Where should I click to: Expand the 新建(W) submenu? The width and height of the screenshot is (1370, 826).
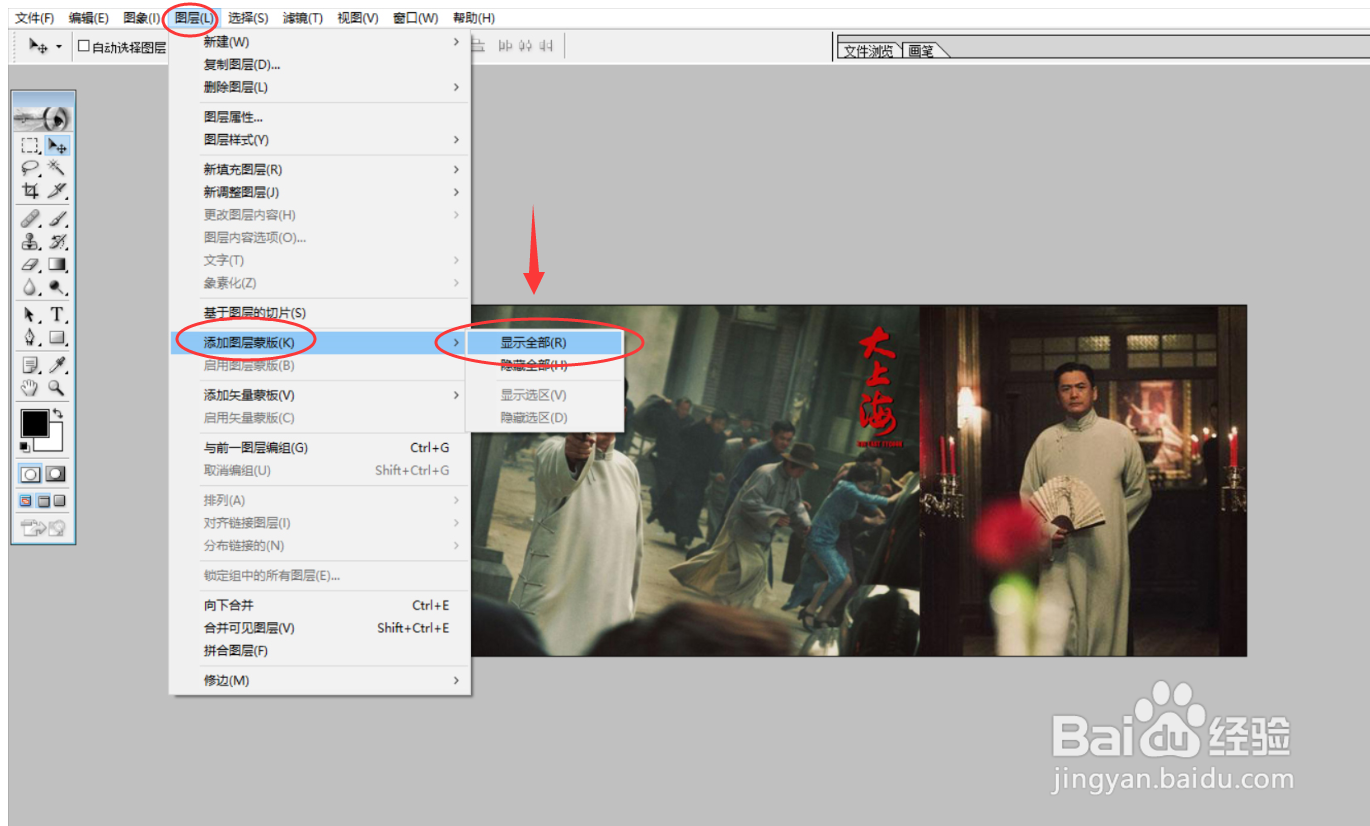click(456, 42)
